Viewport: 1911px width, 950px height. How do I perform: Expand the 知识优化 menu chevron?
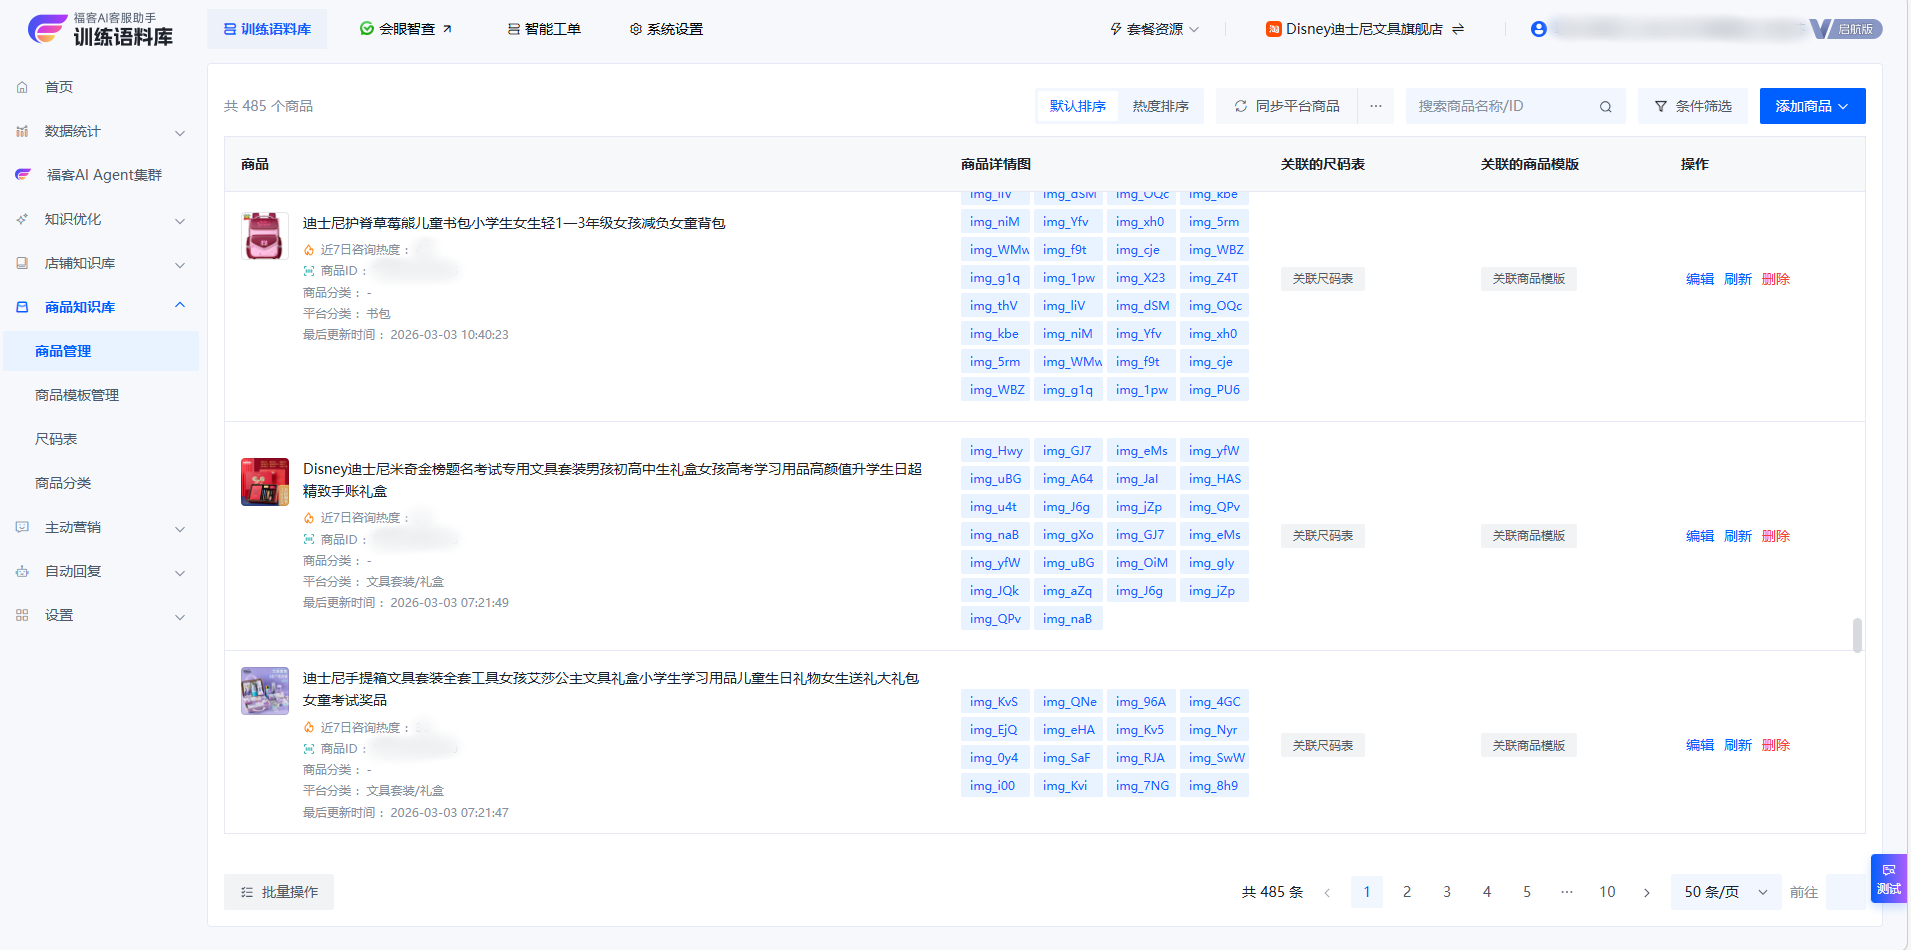[x=180, y=220]
